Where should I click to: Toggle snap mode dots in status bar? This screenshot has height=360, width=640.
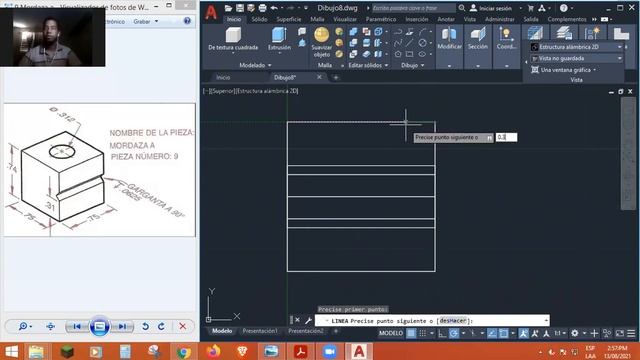423,333
